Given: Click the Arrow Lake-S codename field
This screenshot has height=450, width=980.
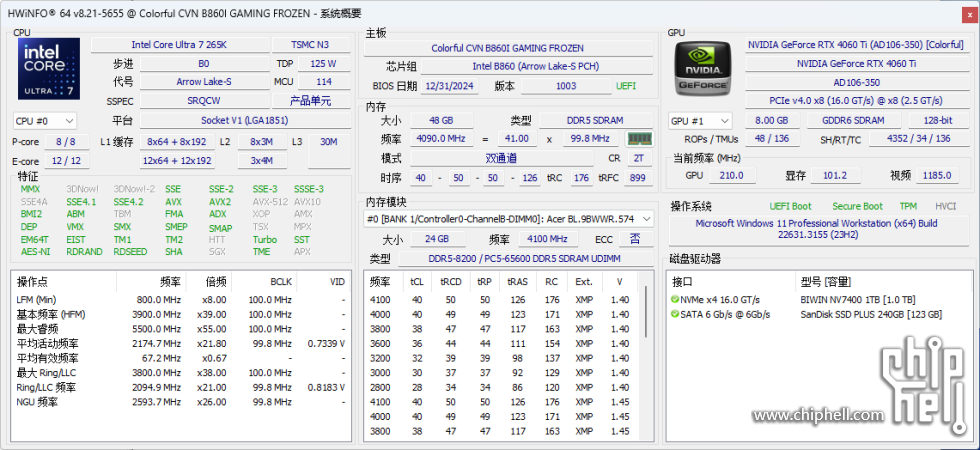Looking at the screenshot, I should point(204,82).
